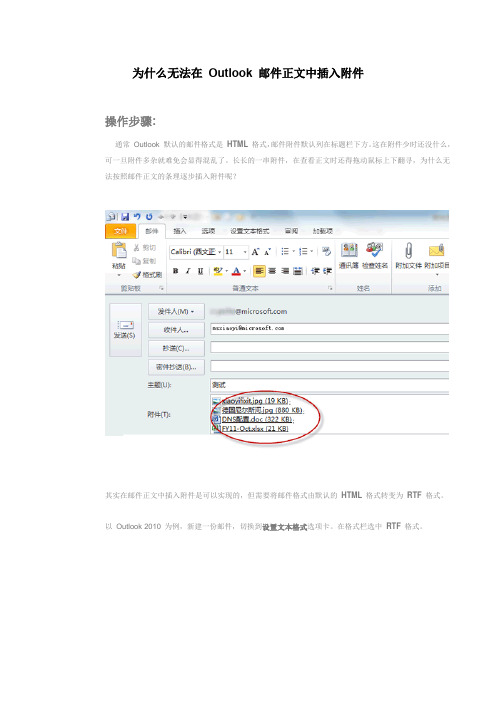This screenshot has width=496, height=702.
Task: Select the FY11-Oct.xlsx attachment
Action: tap(251, 429)
